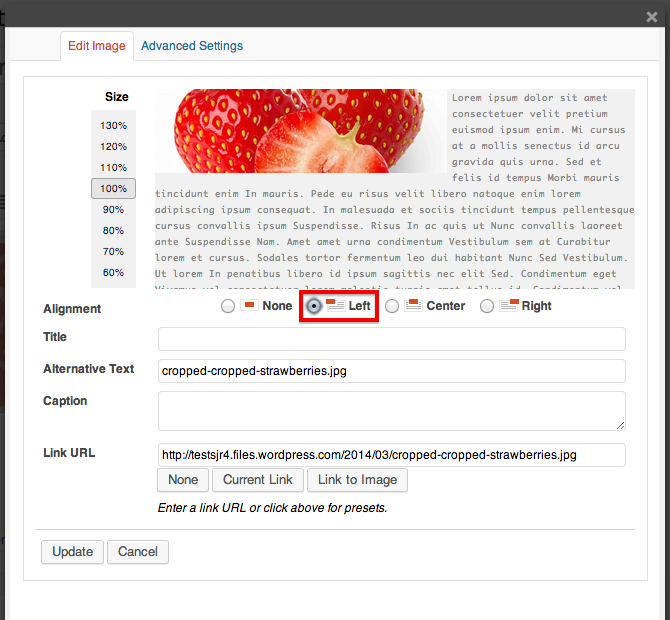Image resolution: width=670 pixels, height=620 pixels.
Task: Choose the Center alignment radio button
Action: [x=393, y=306]
